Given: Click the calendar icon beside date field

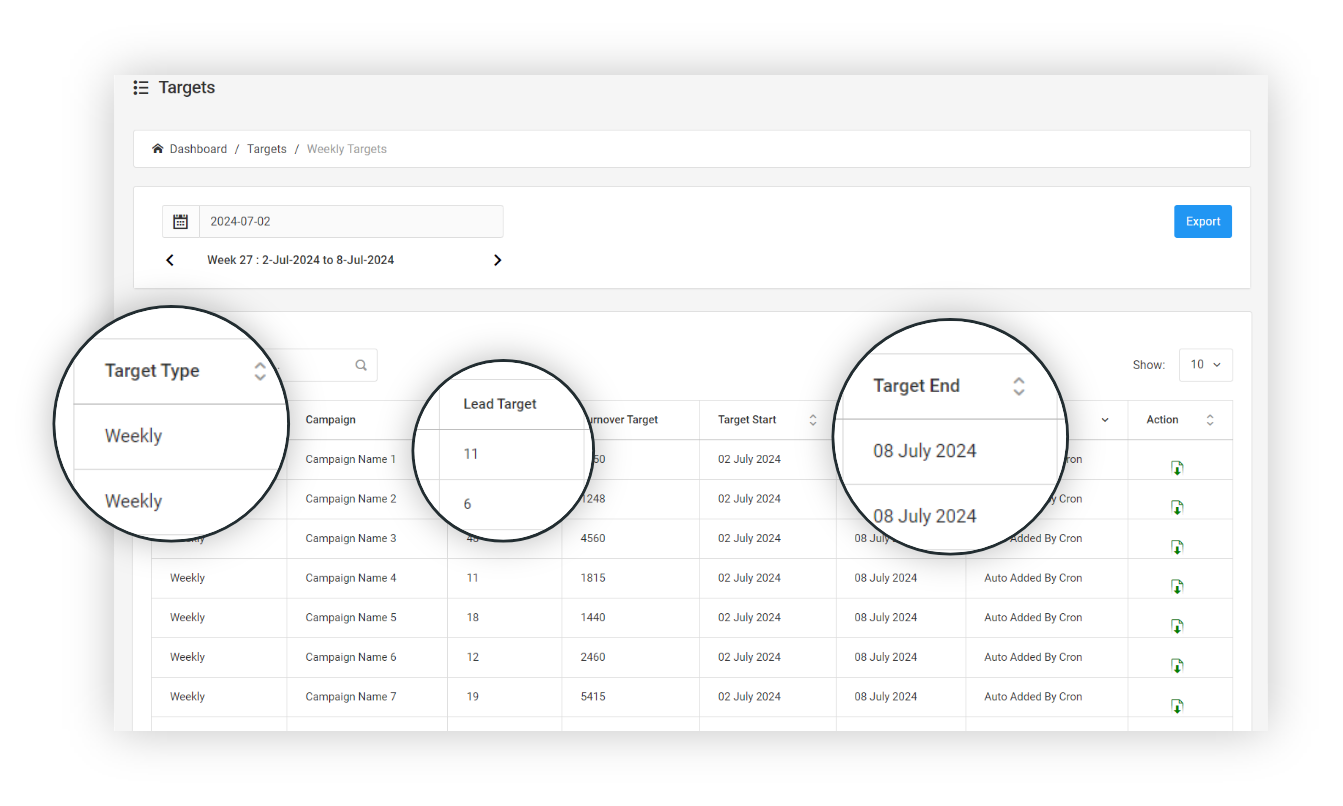Looking at the screenshot, I should point(181,222).
